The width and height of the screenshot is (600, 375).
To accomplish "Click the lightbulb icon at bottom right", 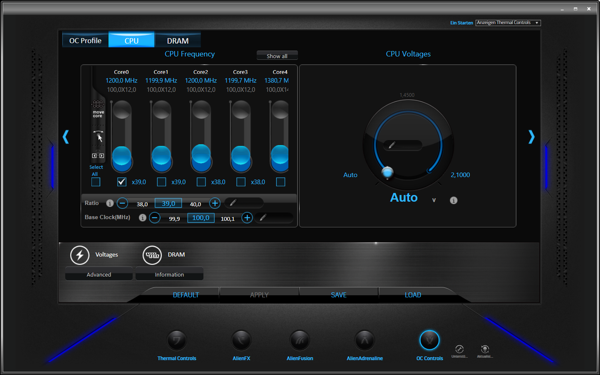I will click(x=485, y=349).
